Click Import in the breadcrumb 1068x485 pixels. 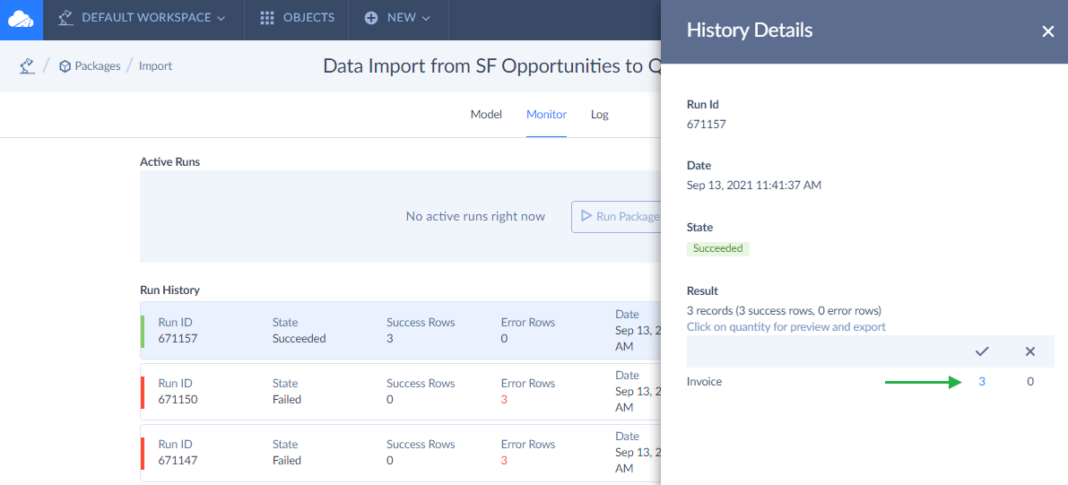coord(155,66)
